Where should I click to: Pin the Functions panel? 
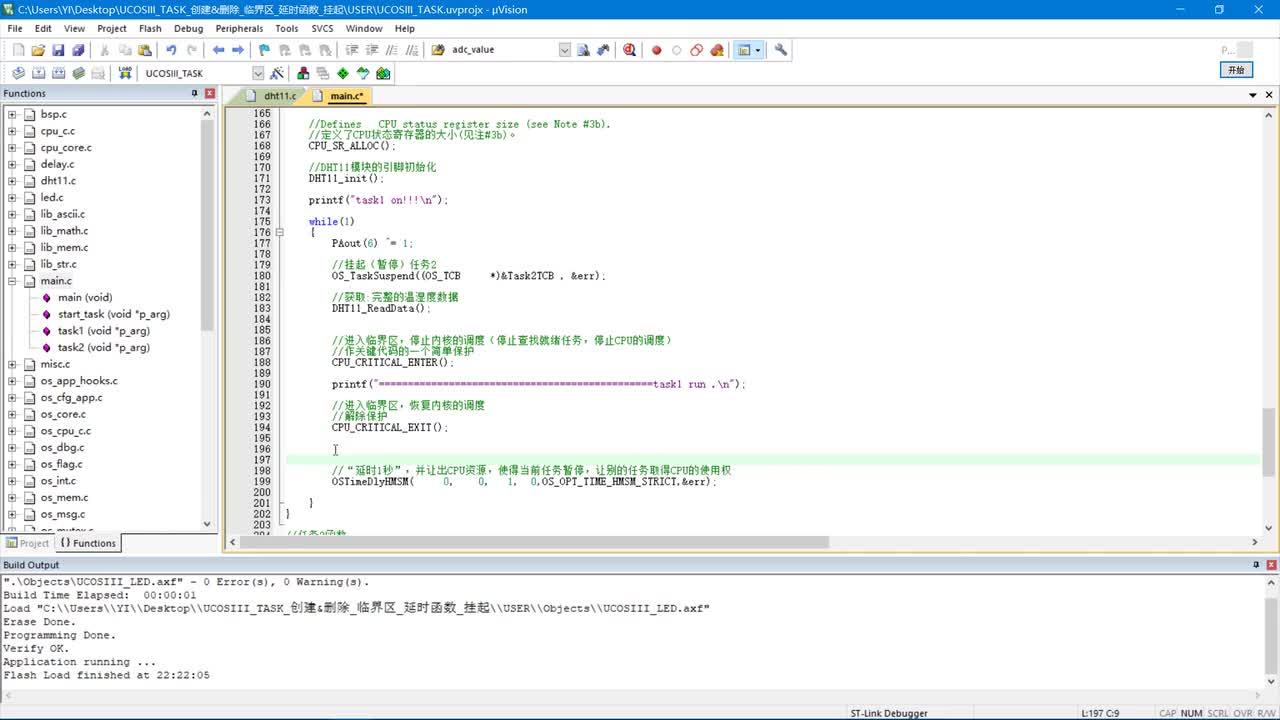195,93
